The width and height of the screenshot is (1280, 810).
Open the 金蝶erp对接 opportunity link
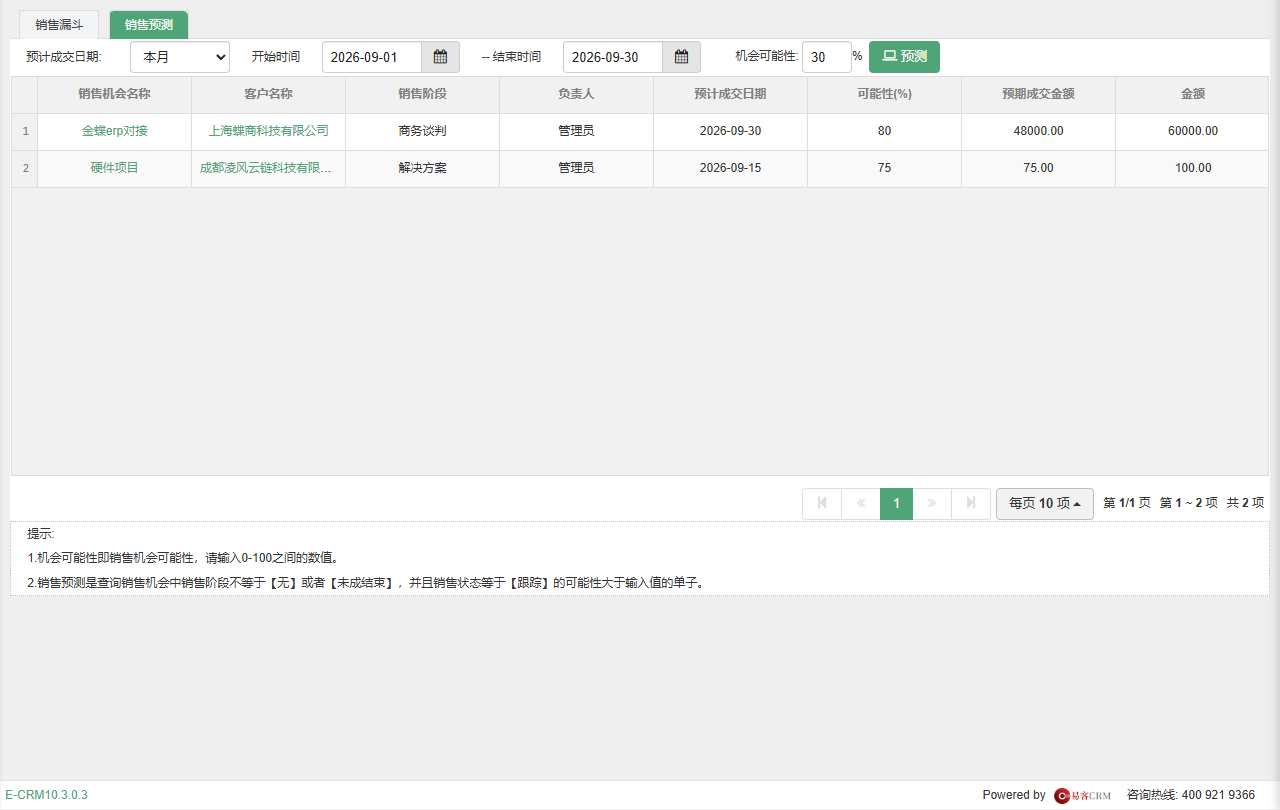(x=114, y=131)
